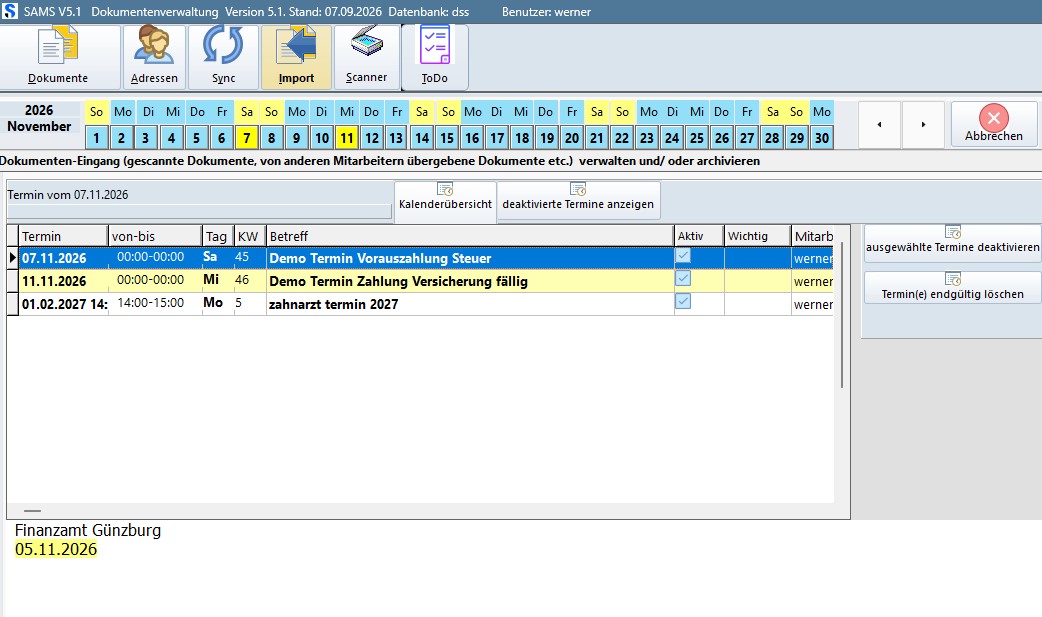The width and height of the screenshot is (1042, 617).
Task: Open the Dokumente module
Action: 58,57
